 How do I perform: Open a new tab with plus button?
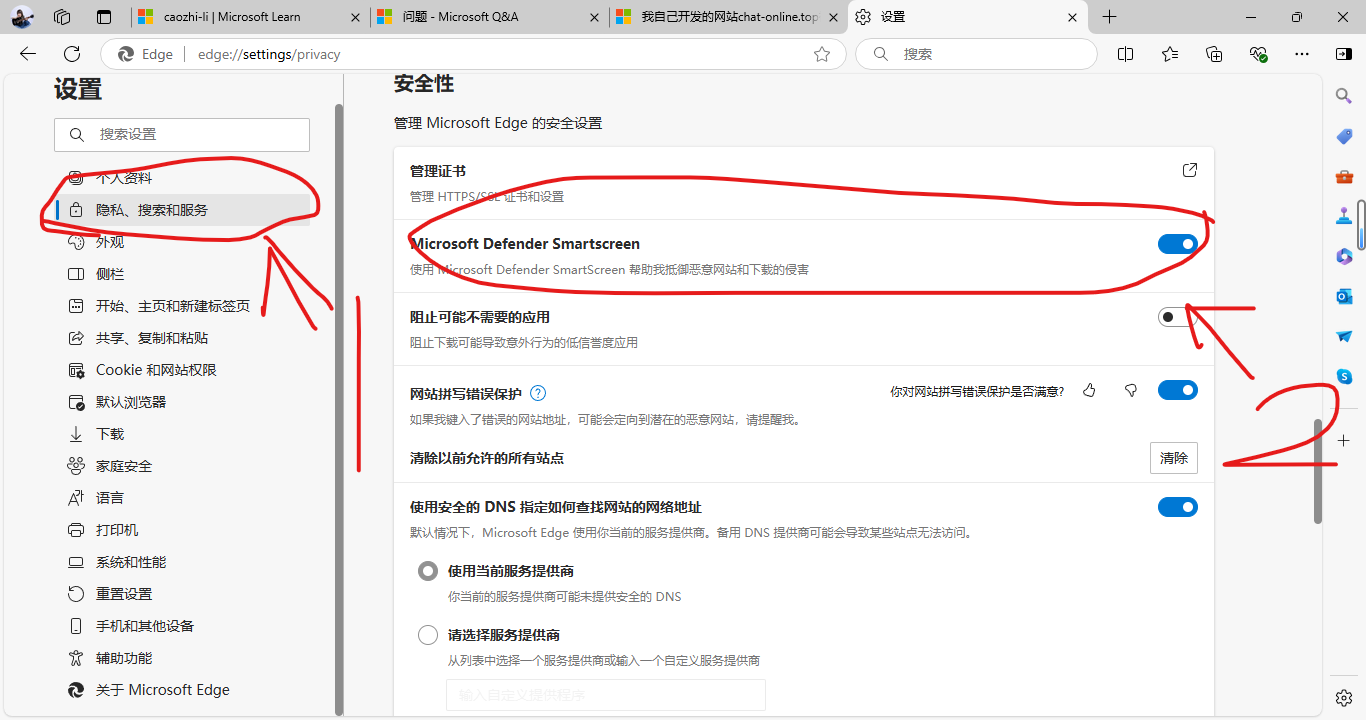point(1109,17)
